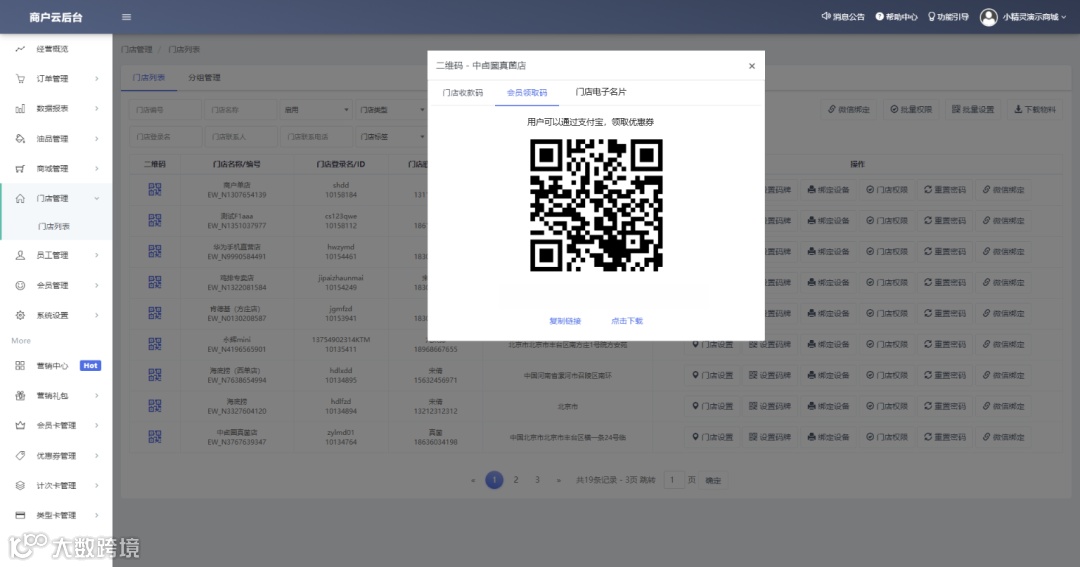Switch to the 分组管理 tab
Image resolution: width=1080 pixels, height=567 pixels.
205,78
